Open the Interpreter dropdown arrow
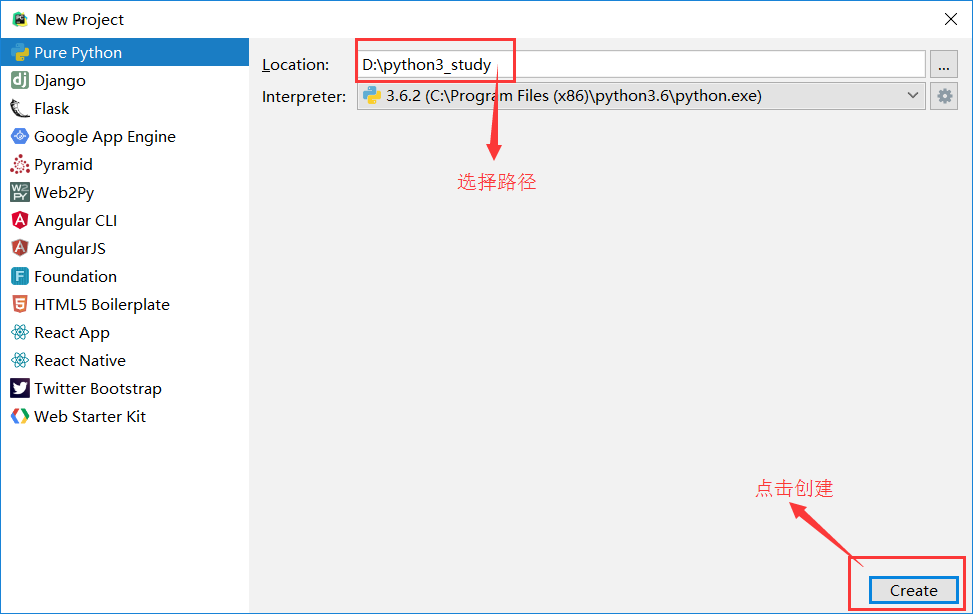This screenshot has width=973, height=614. pos(912,96)
